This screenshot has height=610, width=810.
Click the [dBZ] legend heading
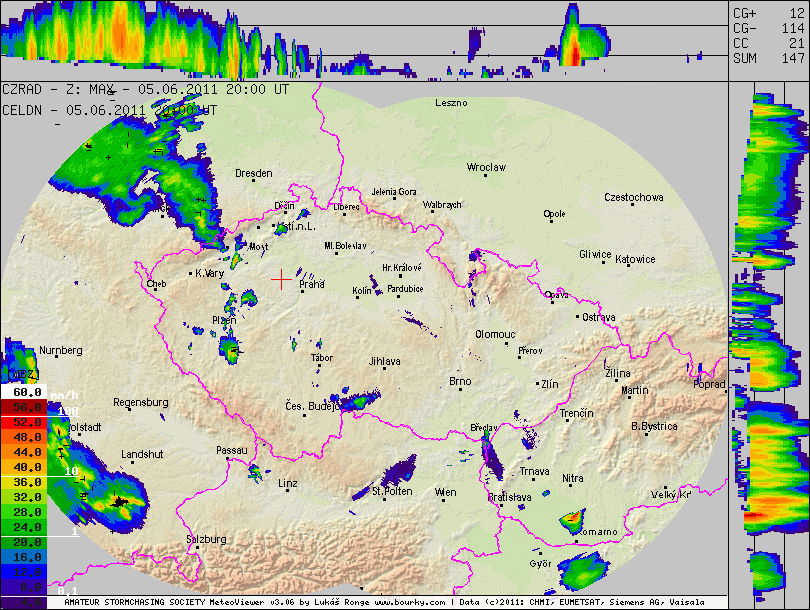coord(23,374)
